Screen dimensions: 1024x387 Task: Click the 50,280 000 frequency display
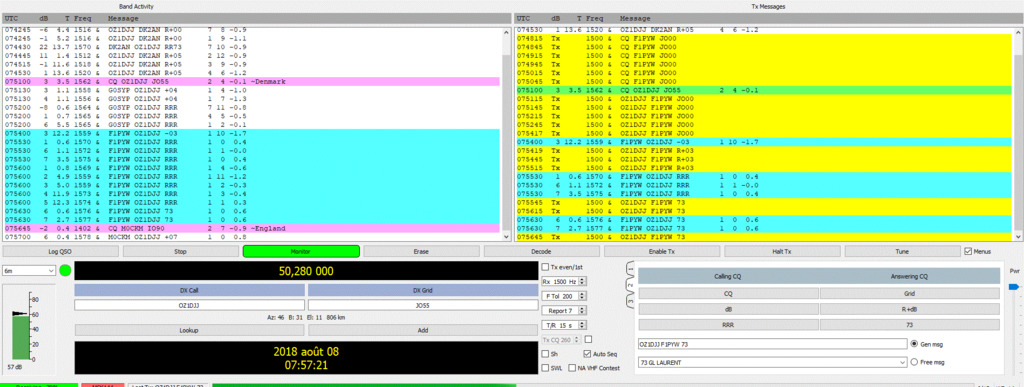(x=306, y=271)
